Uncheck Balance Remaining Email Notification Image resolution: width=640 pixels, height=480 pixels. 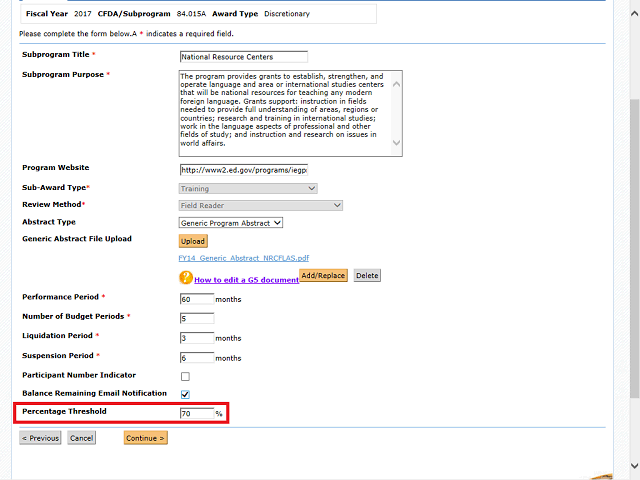tap(185, 394)
